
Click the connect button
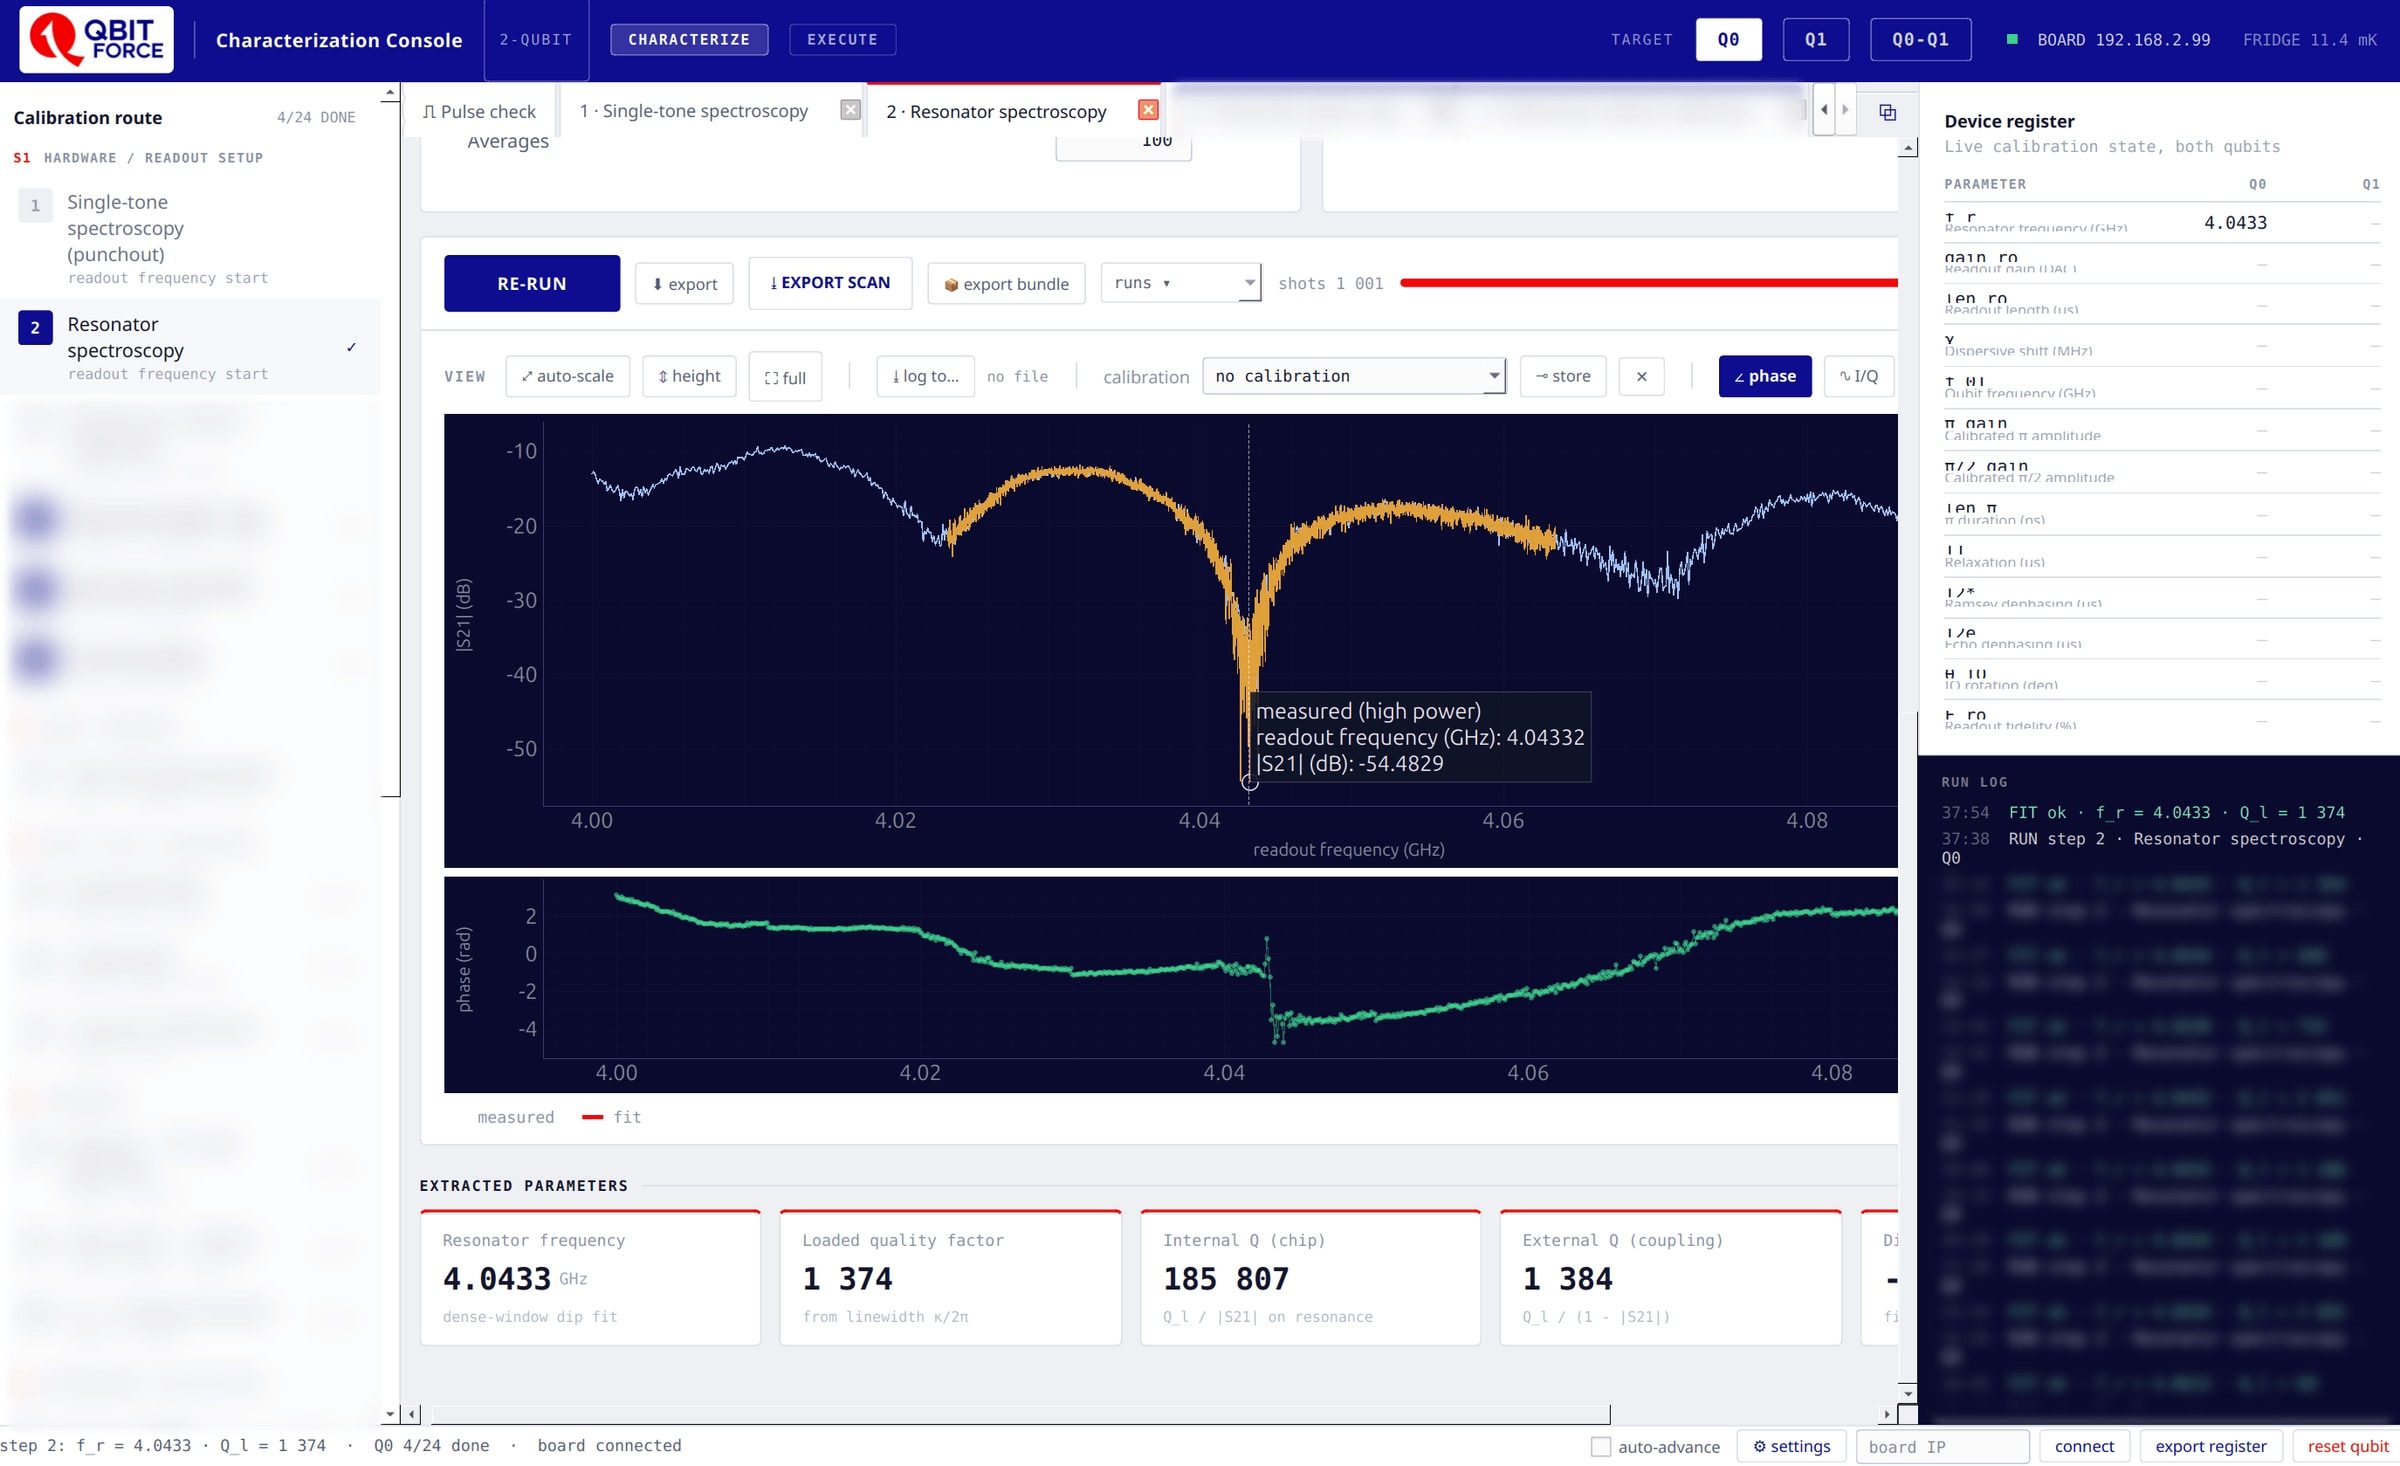pos(2084,1446)
